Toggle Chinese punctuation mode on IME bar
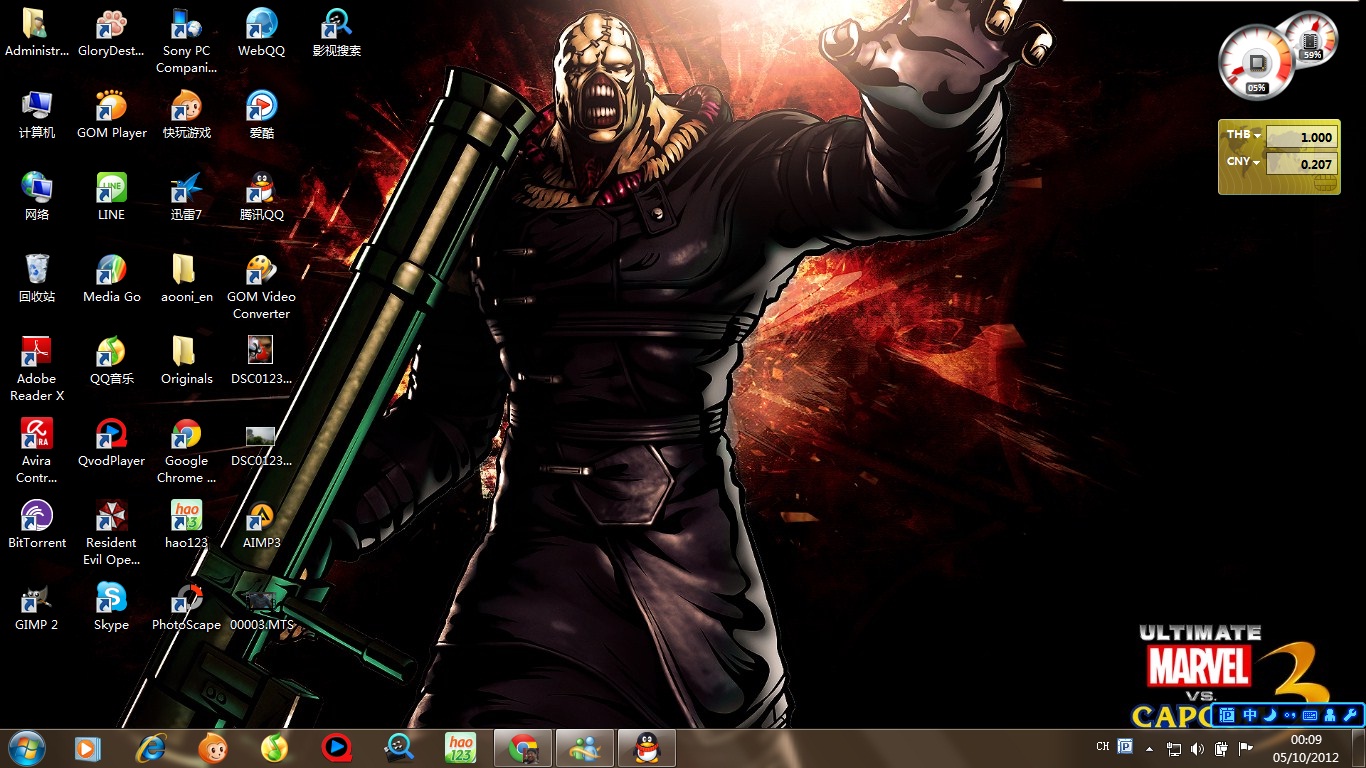The image size is (1366, 768). tap(1290, 715)
